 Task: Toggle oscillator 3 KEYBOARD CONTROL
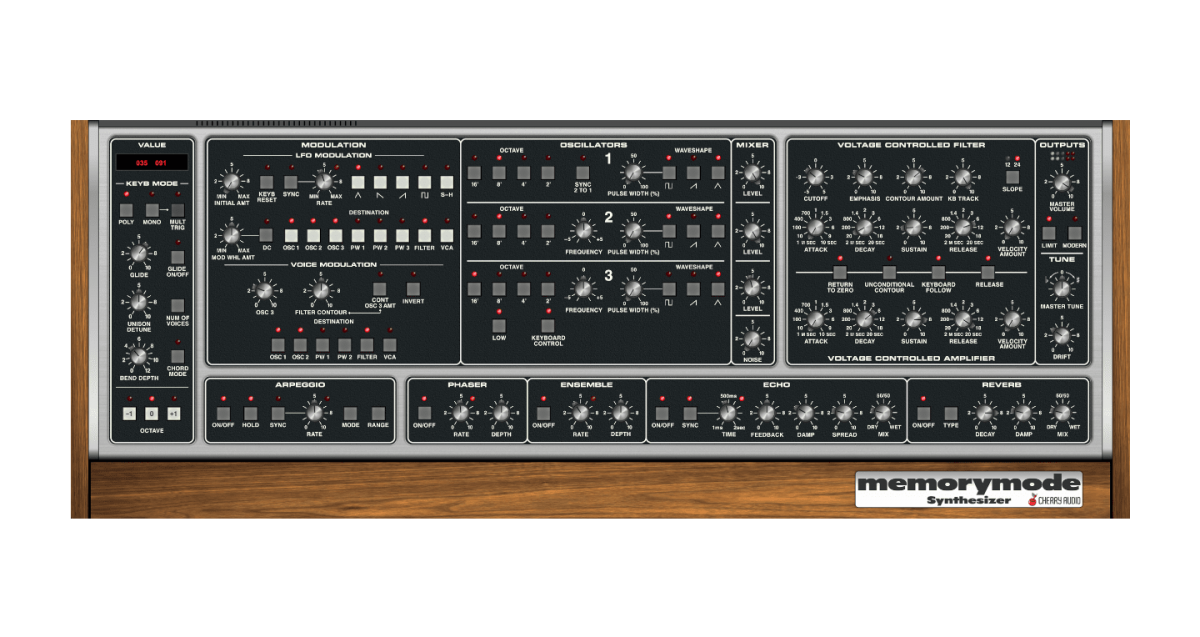[548, 325]
